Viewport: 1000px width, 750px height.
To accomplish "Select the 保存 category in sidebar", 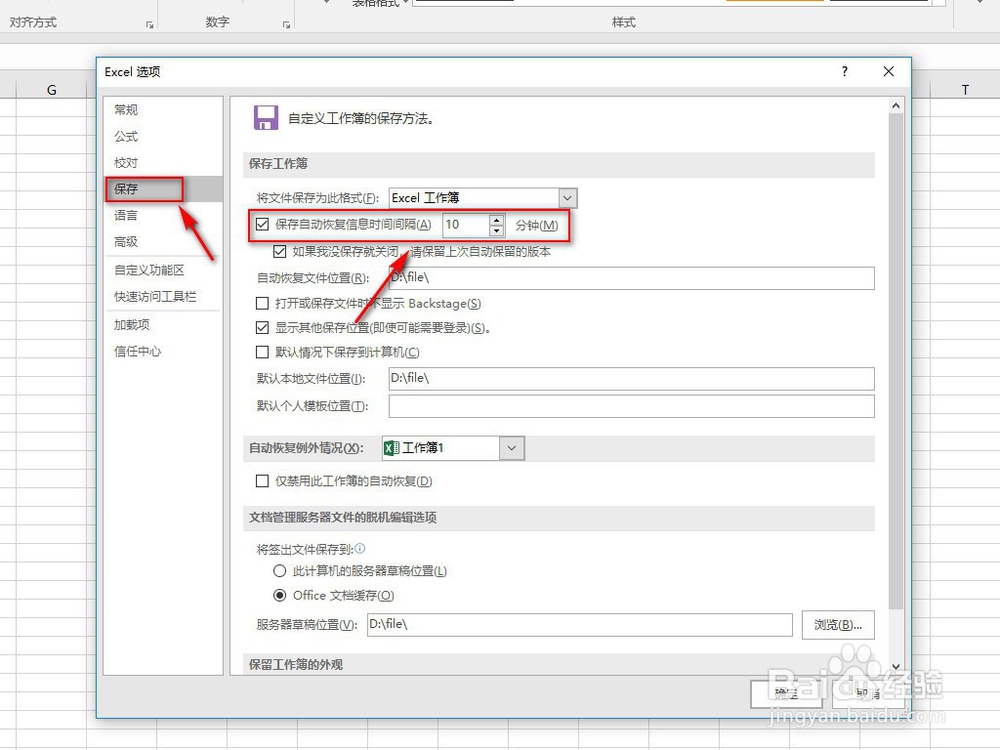I will click(163, 189).
